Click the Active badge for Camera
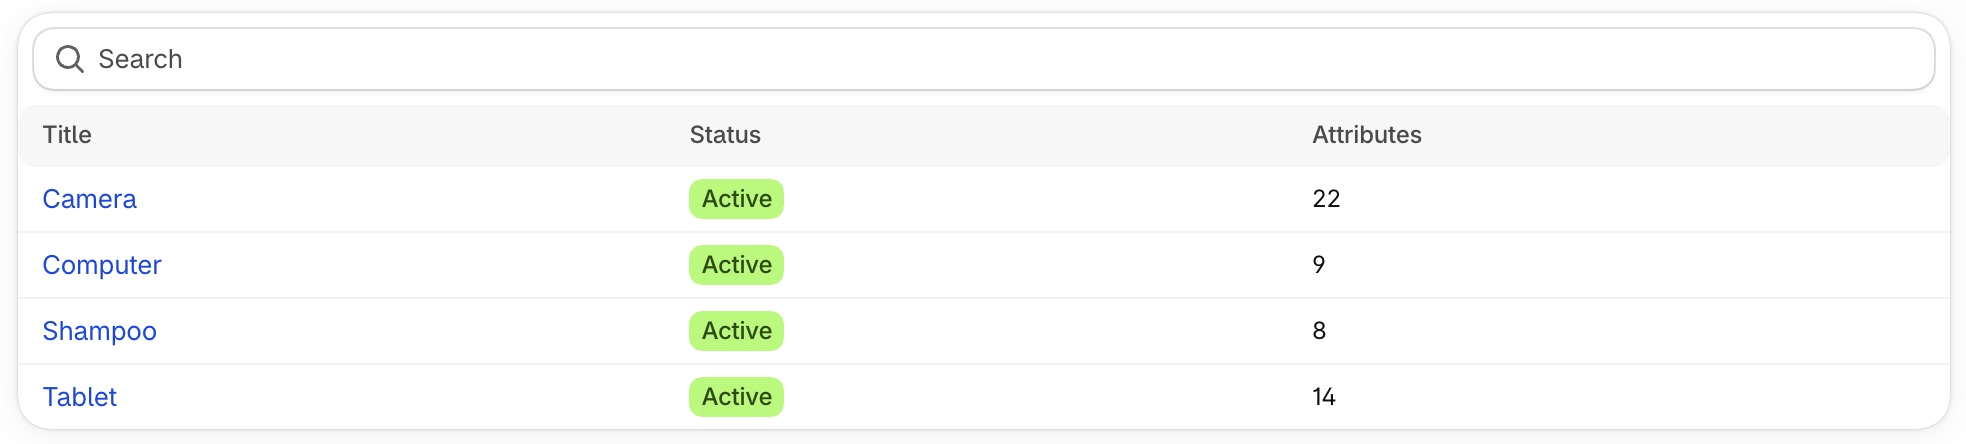Screen dimensions: 1966x444 point(736,199)
